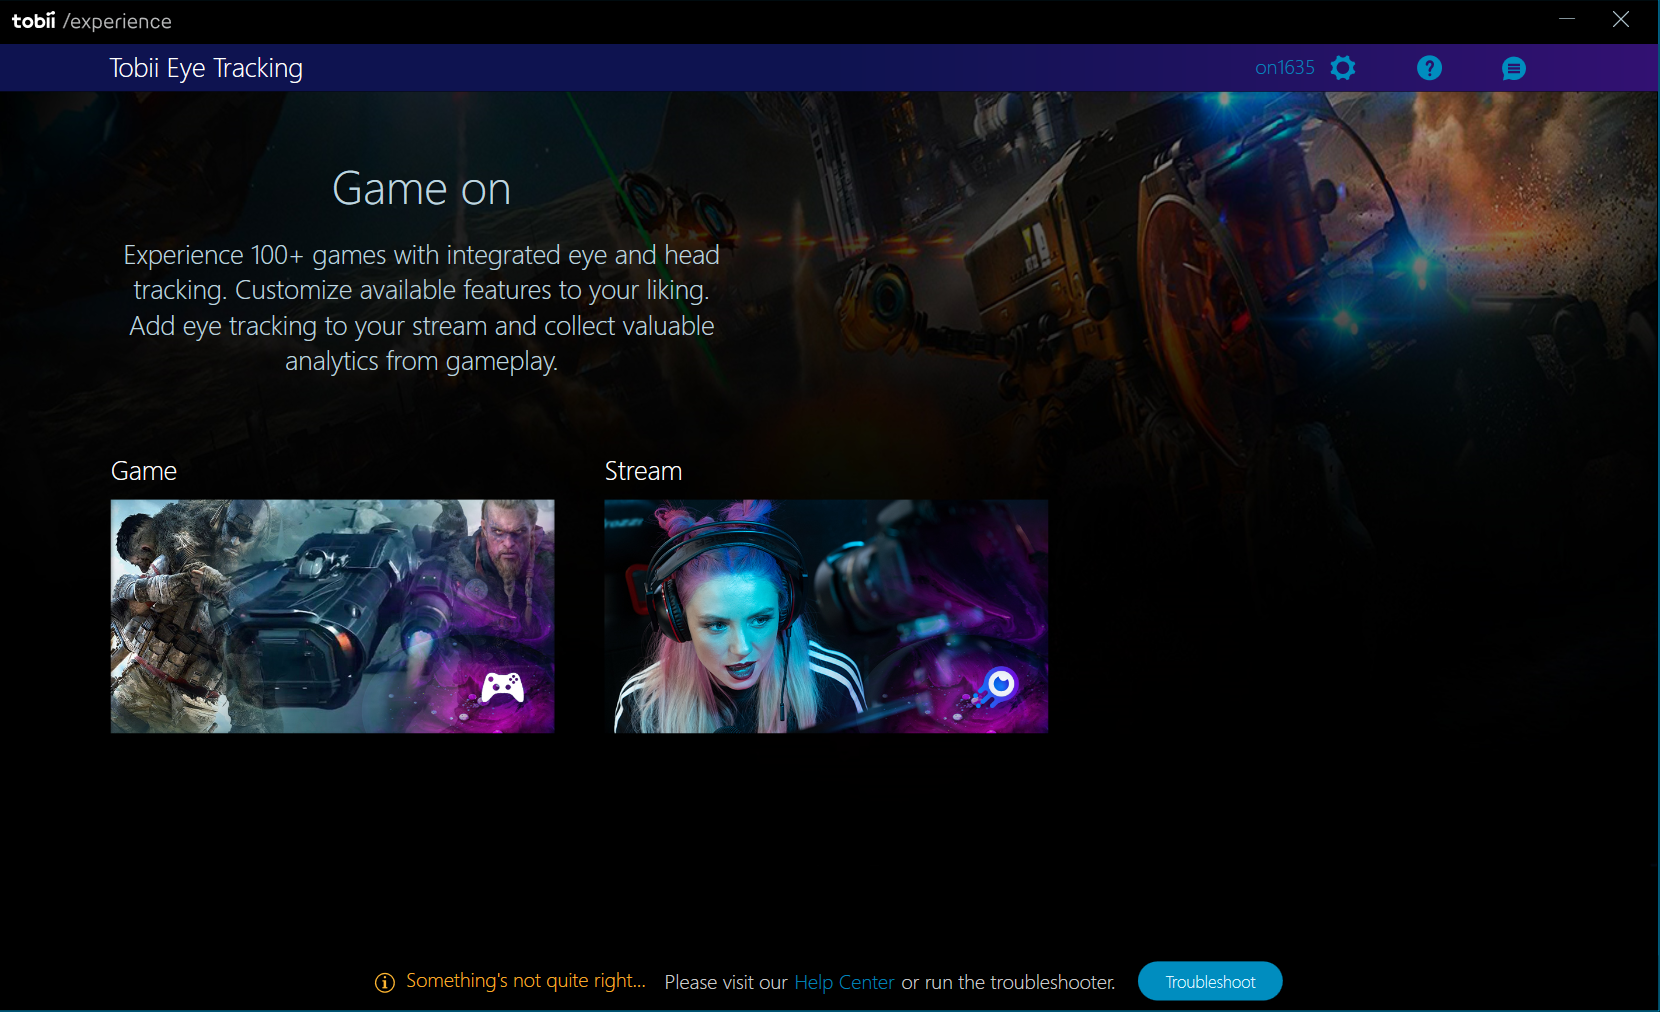Image resolution: width=1660 pixels, height=1012 pixels.
Task: Open the Help Center link
Action: click(844, 983)
